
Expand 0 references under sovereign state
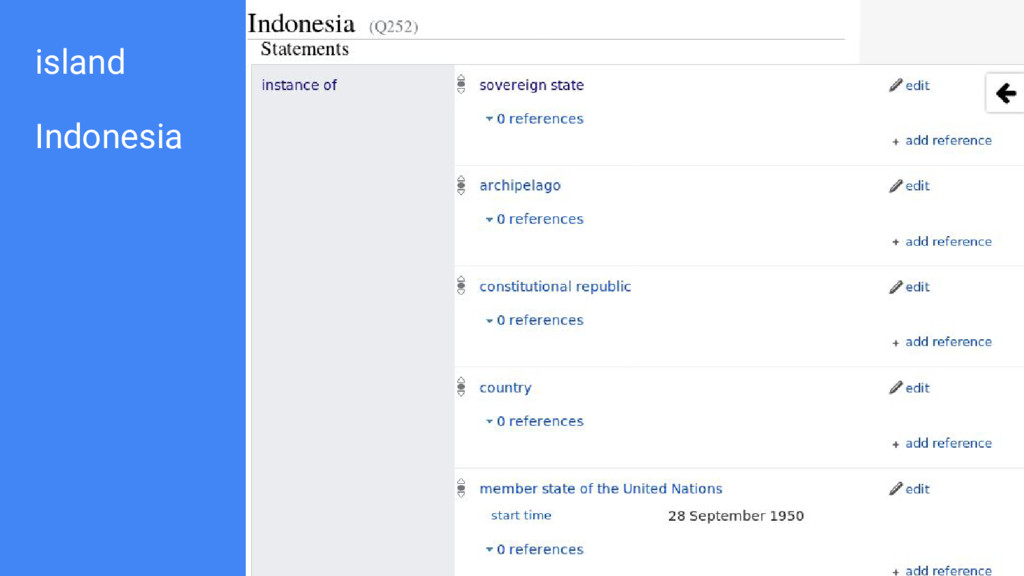(534, 119)
